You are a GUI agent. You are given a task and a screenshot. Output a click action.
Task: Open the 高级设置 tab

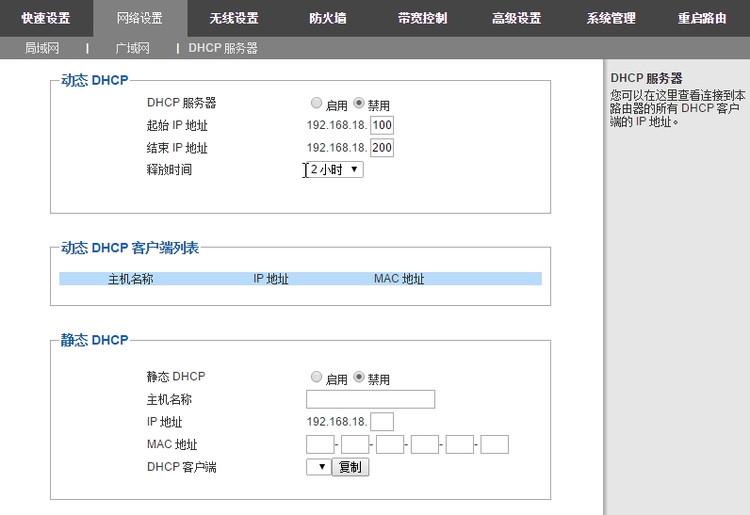coord(517,18)
